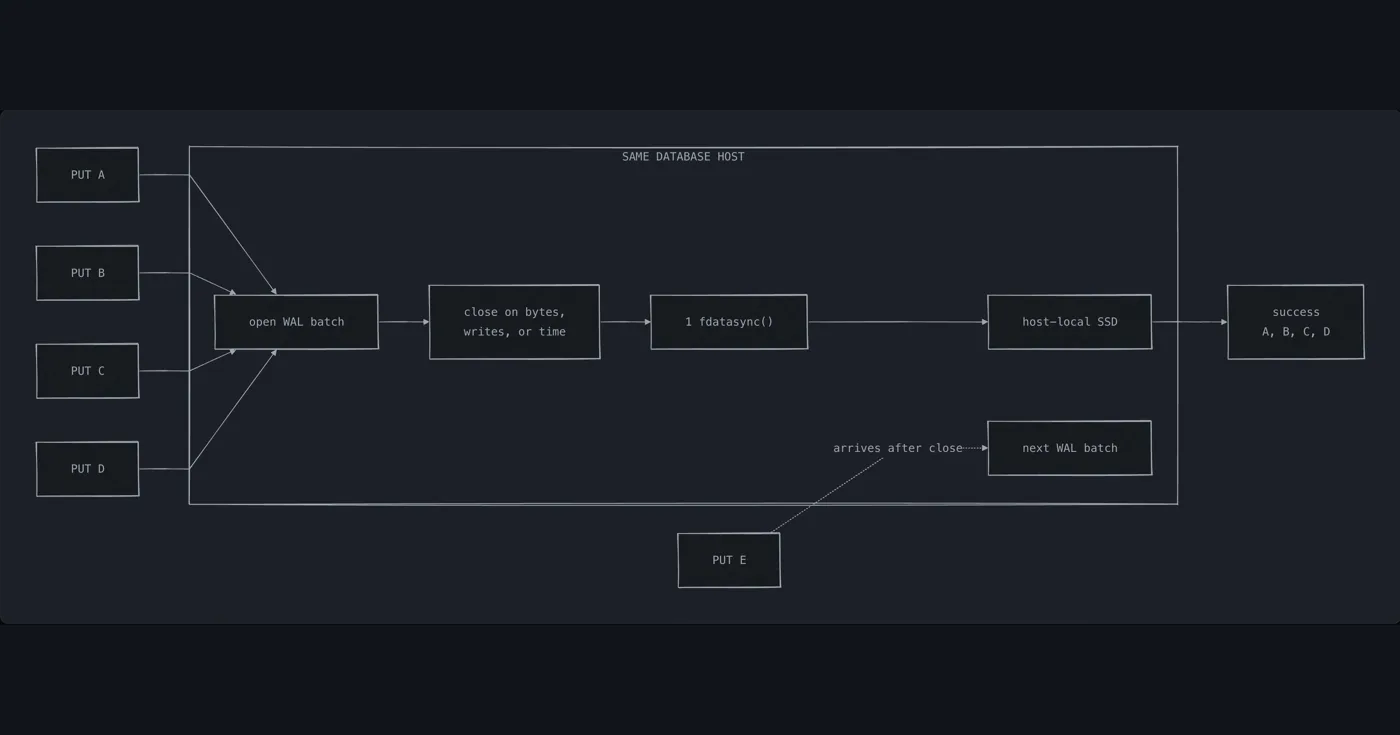The width and height of the screenshot is (1400, 735).
Task: Select the PUT E box
Action: coord(729,560)
